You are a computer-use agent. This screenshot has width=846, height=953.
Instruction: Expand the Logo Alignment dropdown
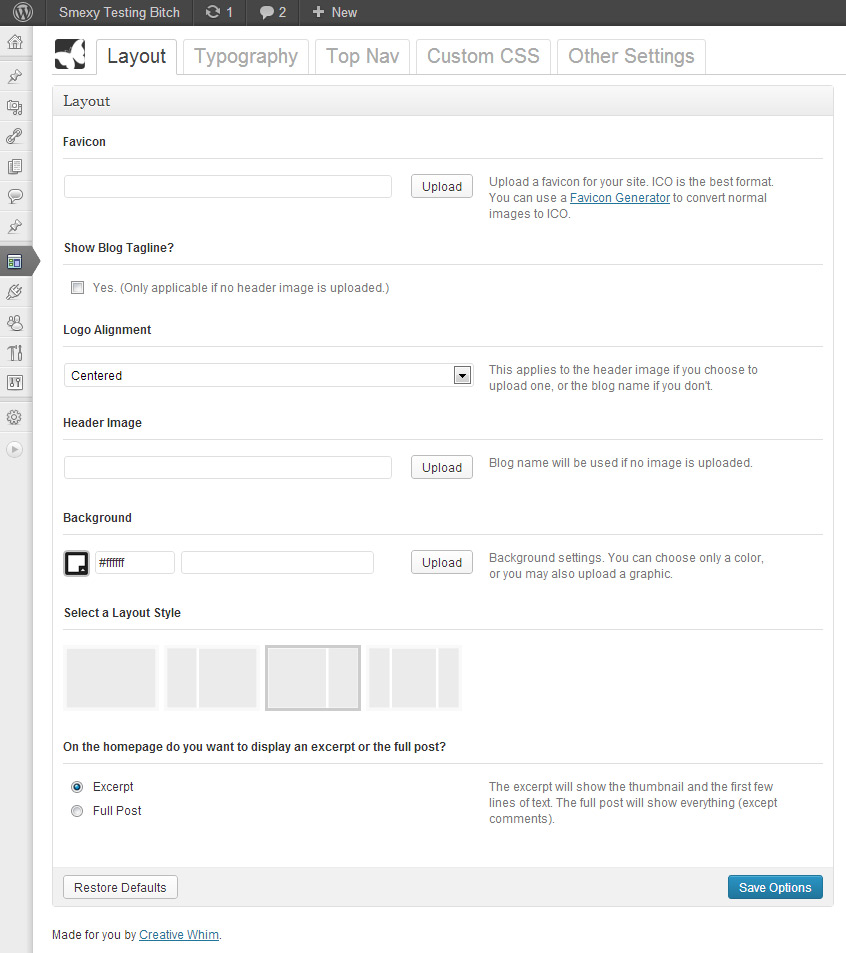(x=462, y=376)
